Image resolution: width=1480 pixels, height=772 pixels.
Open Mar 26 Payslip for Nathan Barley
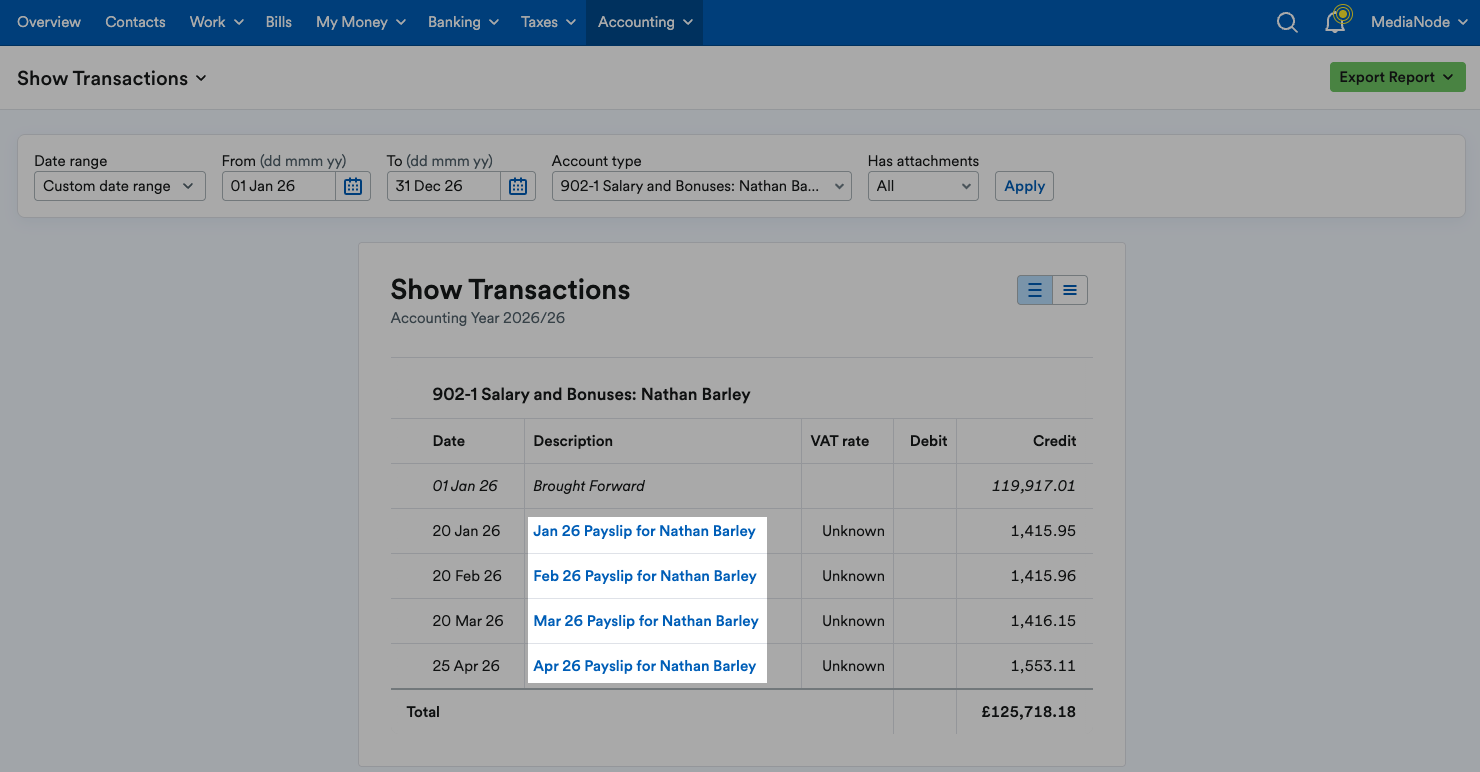(646, 621)
